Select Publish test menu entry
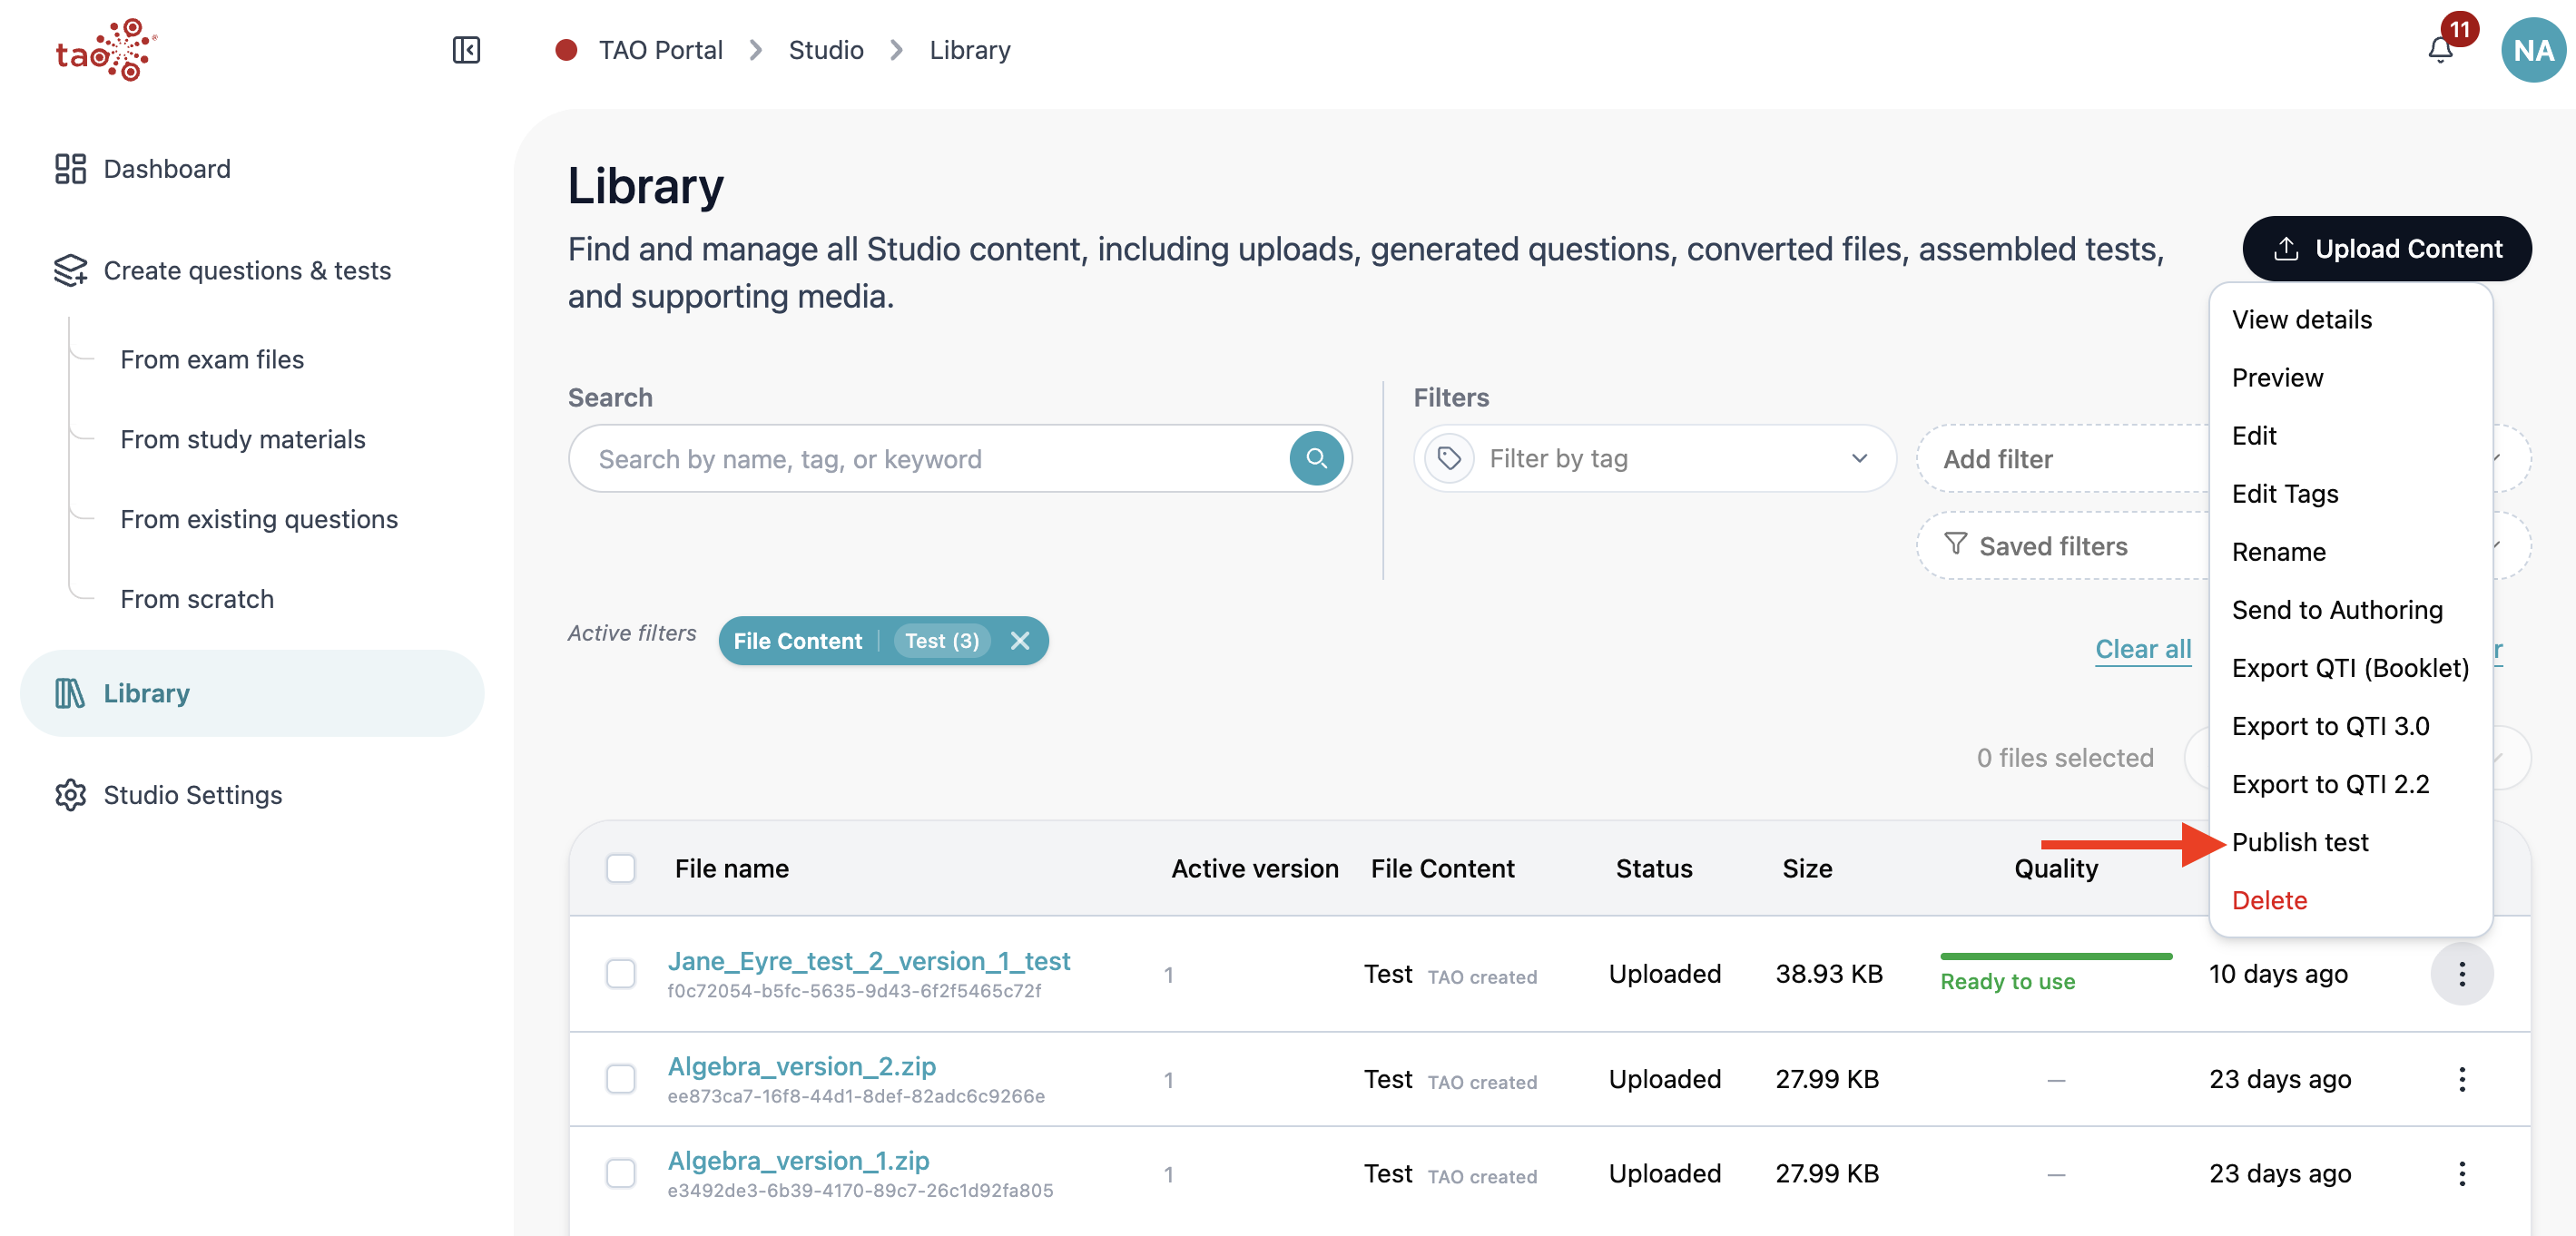Screen dimensions: 2576x1236 click(2299, 842)
